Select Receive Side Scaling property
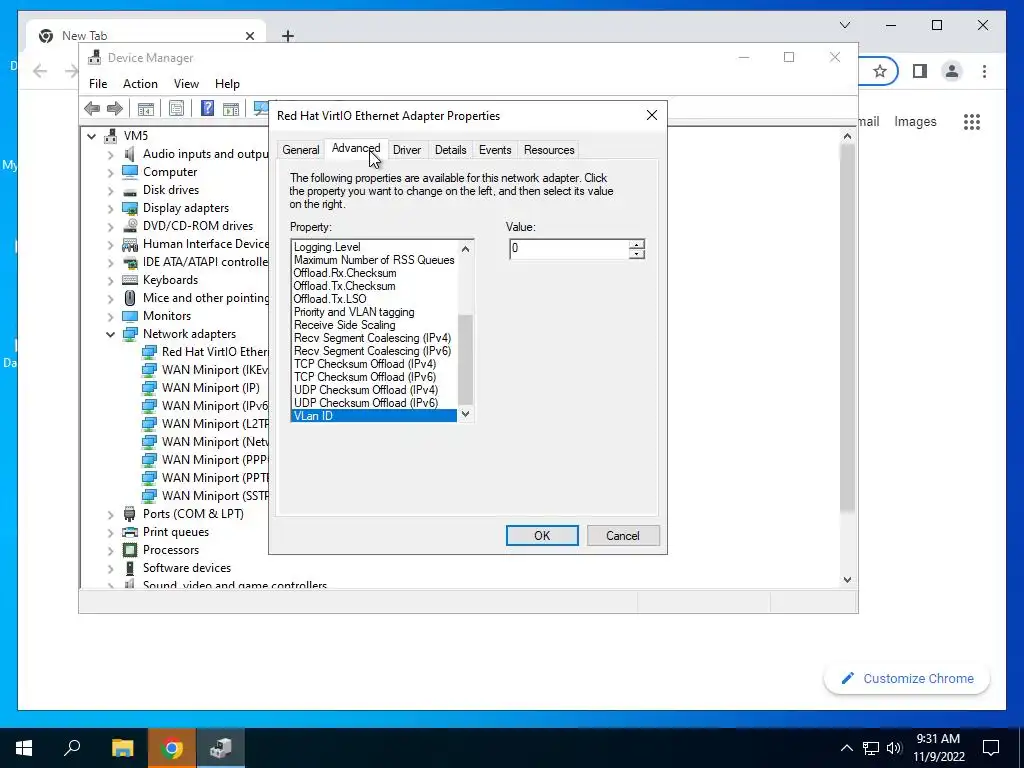This screenshot has height=768, width=1024. click(374, 325)
